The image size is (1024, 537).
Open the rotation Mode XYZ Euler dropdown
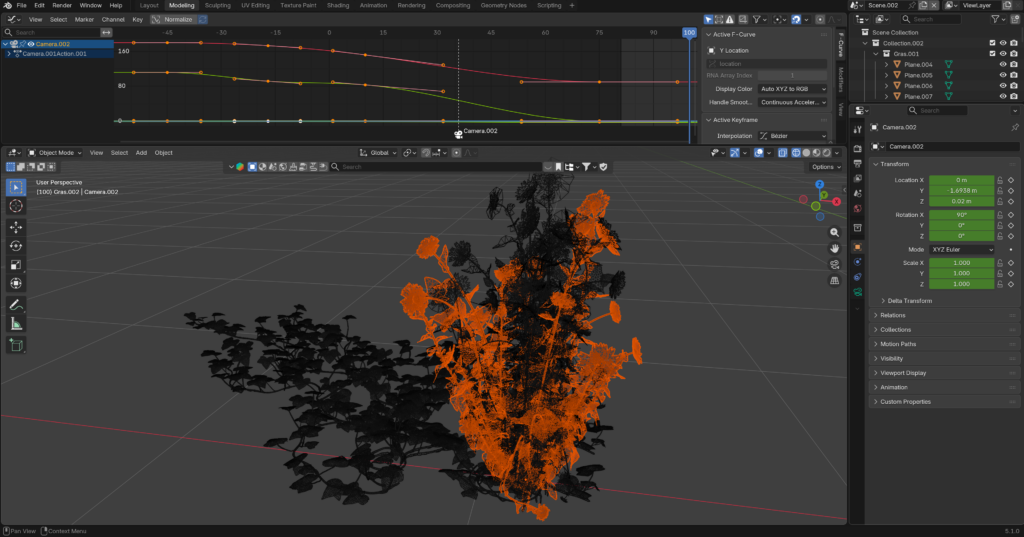(x=961, y=250)
